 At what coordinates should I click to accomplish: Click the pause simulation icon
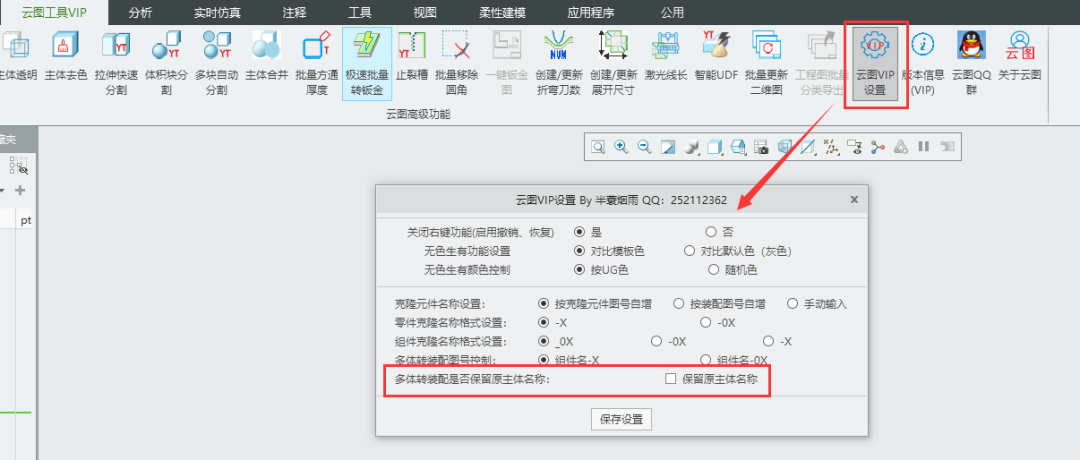tap(924, 147)
